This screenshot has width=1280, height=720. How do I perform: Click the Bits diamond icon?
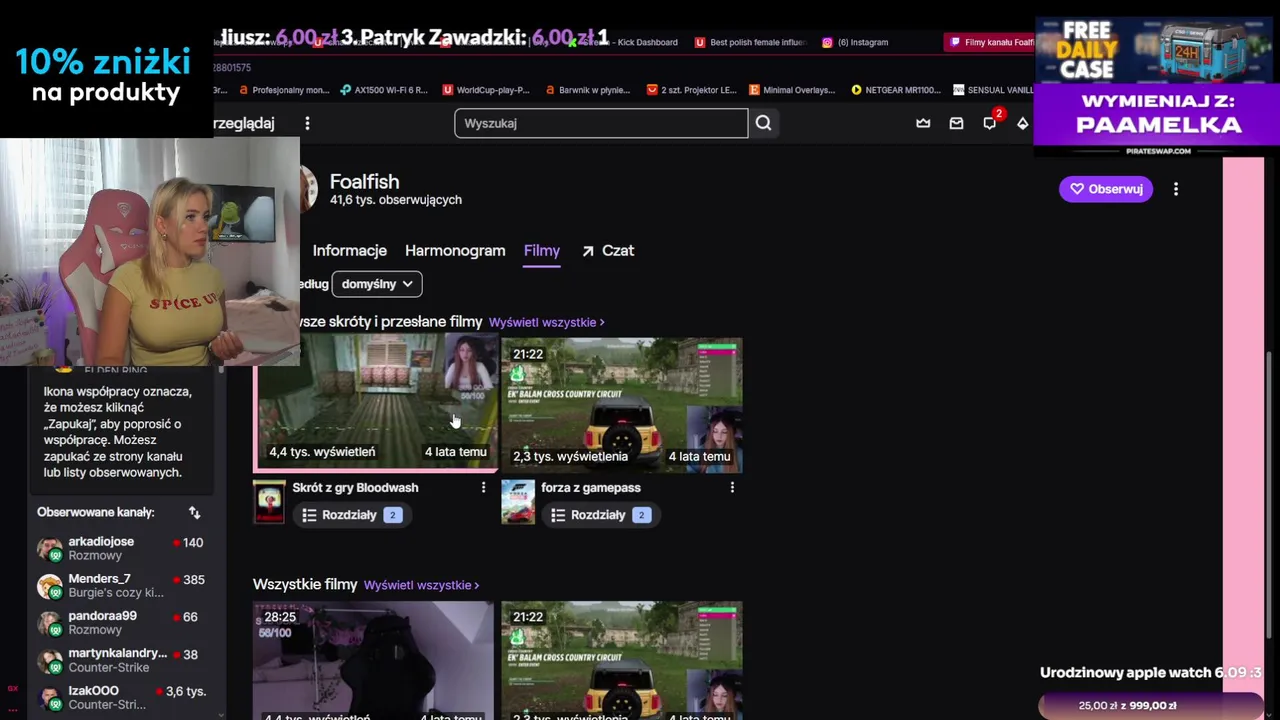[1022, 123]
